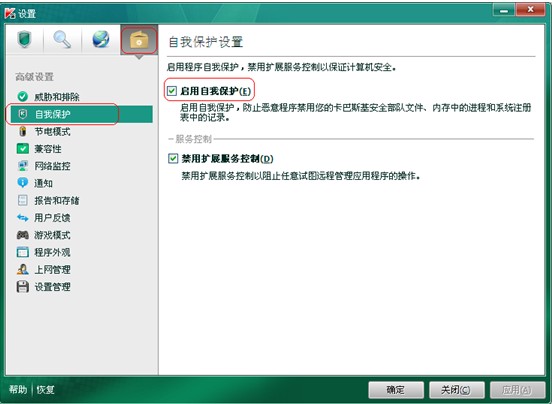This screenshot has height=404, width=552.
Task: Click the 关闭 button
Action: (x=457, y=390)
